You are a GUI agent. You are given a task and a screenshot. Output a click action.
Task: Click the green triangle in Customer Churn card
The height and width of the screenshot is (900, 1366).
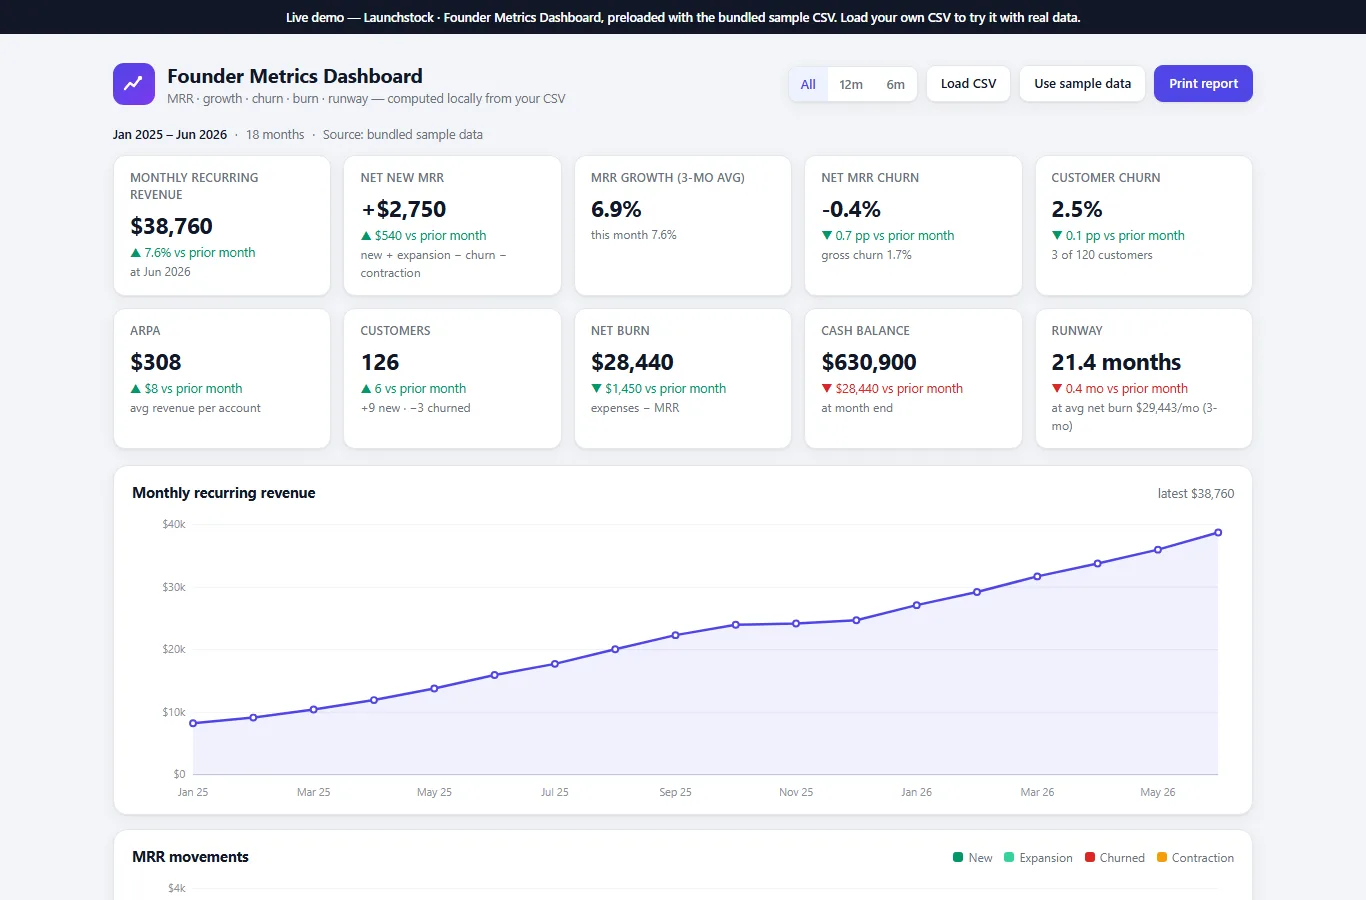[x=1057, y=236]
